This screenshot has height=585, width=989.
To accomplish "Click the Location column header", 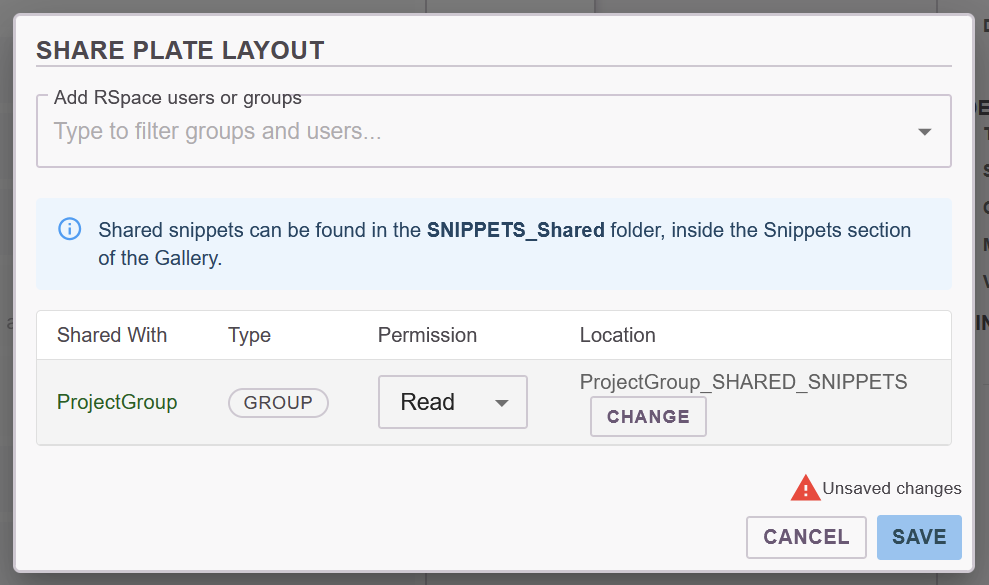I will click(x=617, y=335).
